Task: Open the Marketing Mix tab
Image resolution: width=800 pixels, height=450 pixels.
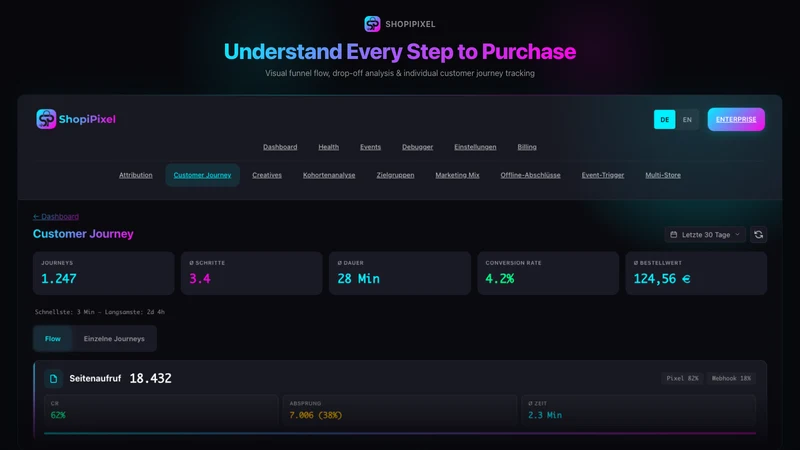Action: pyautogui.click(x=457, y=175)
